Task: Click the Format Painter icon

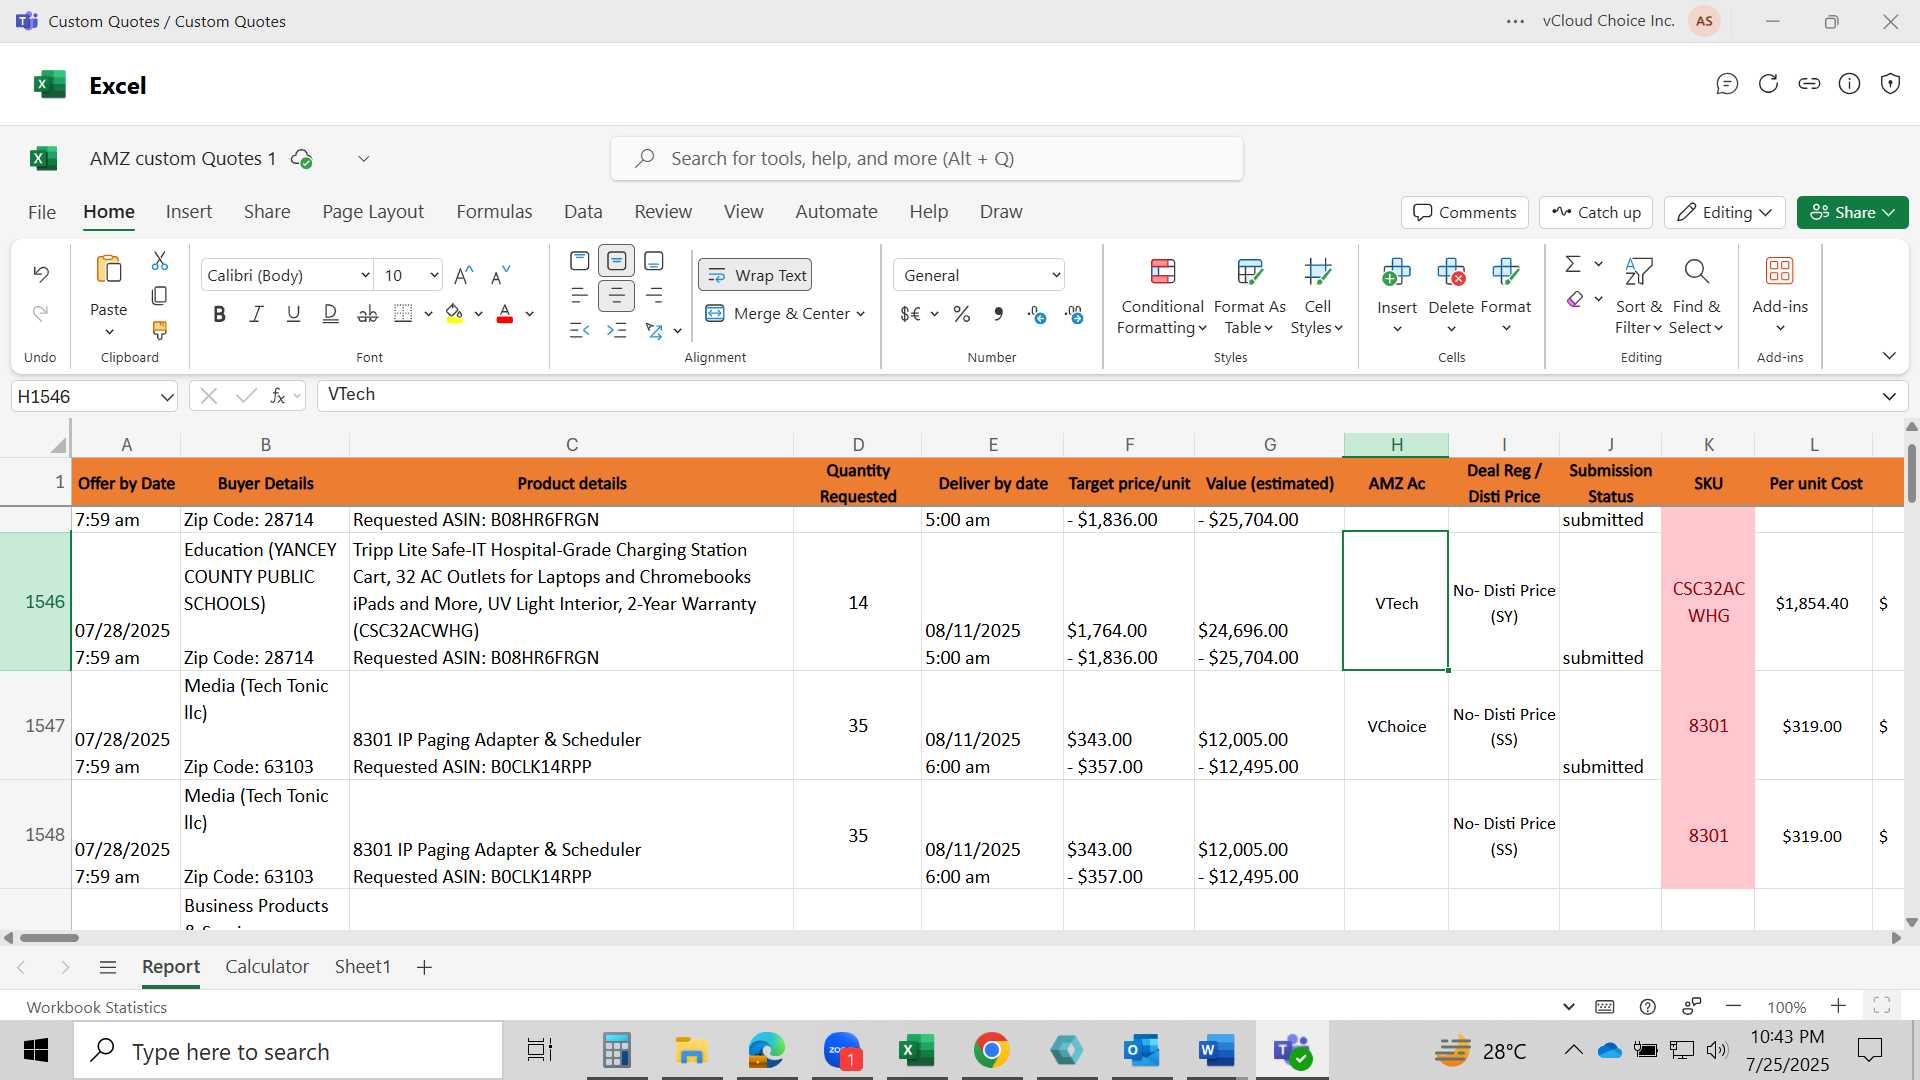Action: [159, 330]
